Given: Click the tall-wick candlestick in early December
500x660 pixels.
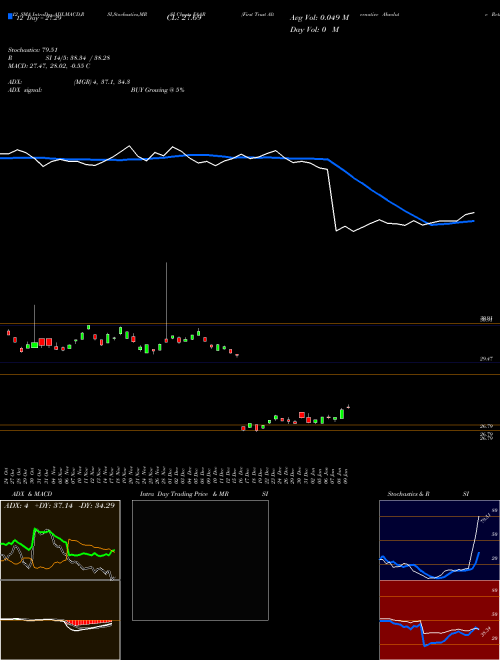Looking at the screenshot, I should 166,302.
